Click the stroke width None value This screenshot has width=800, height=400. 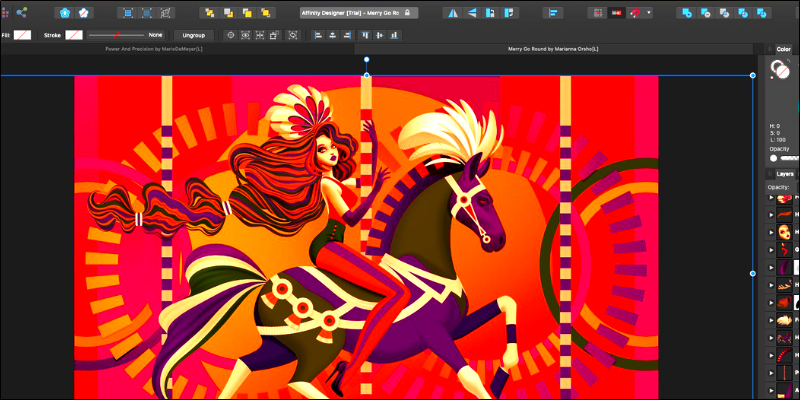pos(155,35)
